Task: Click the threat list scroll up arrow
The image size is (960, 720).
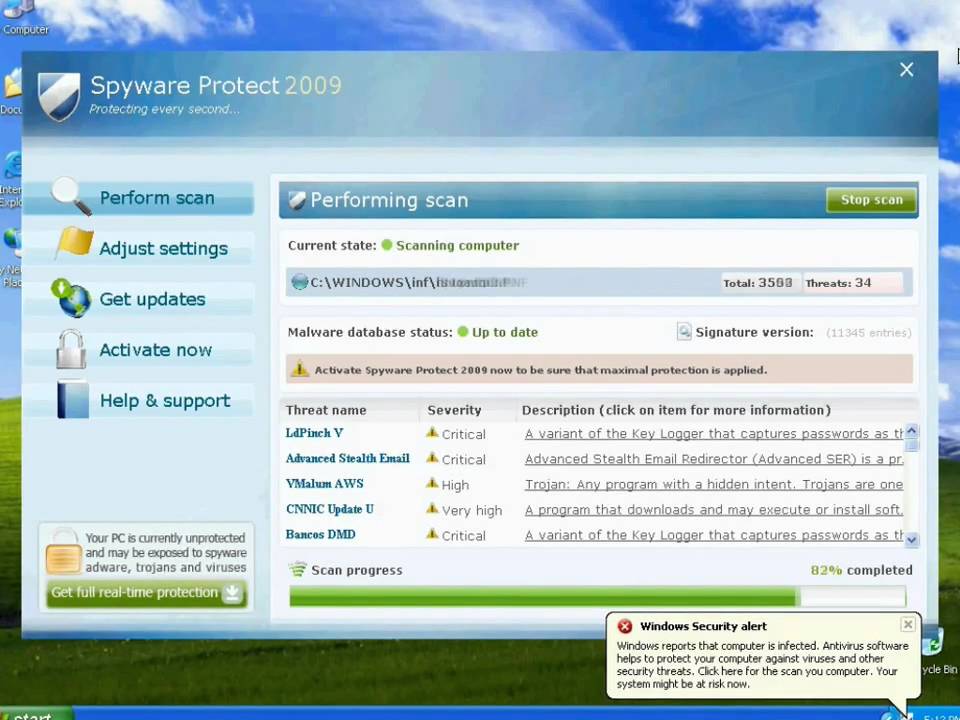Action: pyautogui.click(x=912, y=430)
